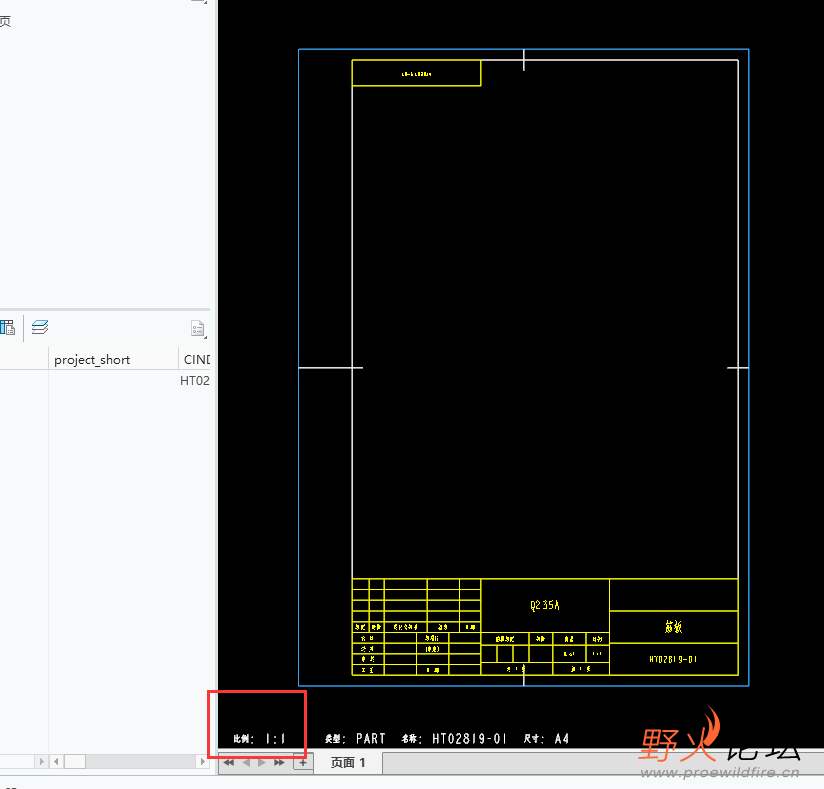Open the layer tree view icon
Image resolution: width=824 pixels, height=789 pixels.
pos(40,327)
